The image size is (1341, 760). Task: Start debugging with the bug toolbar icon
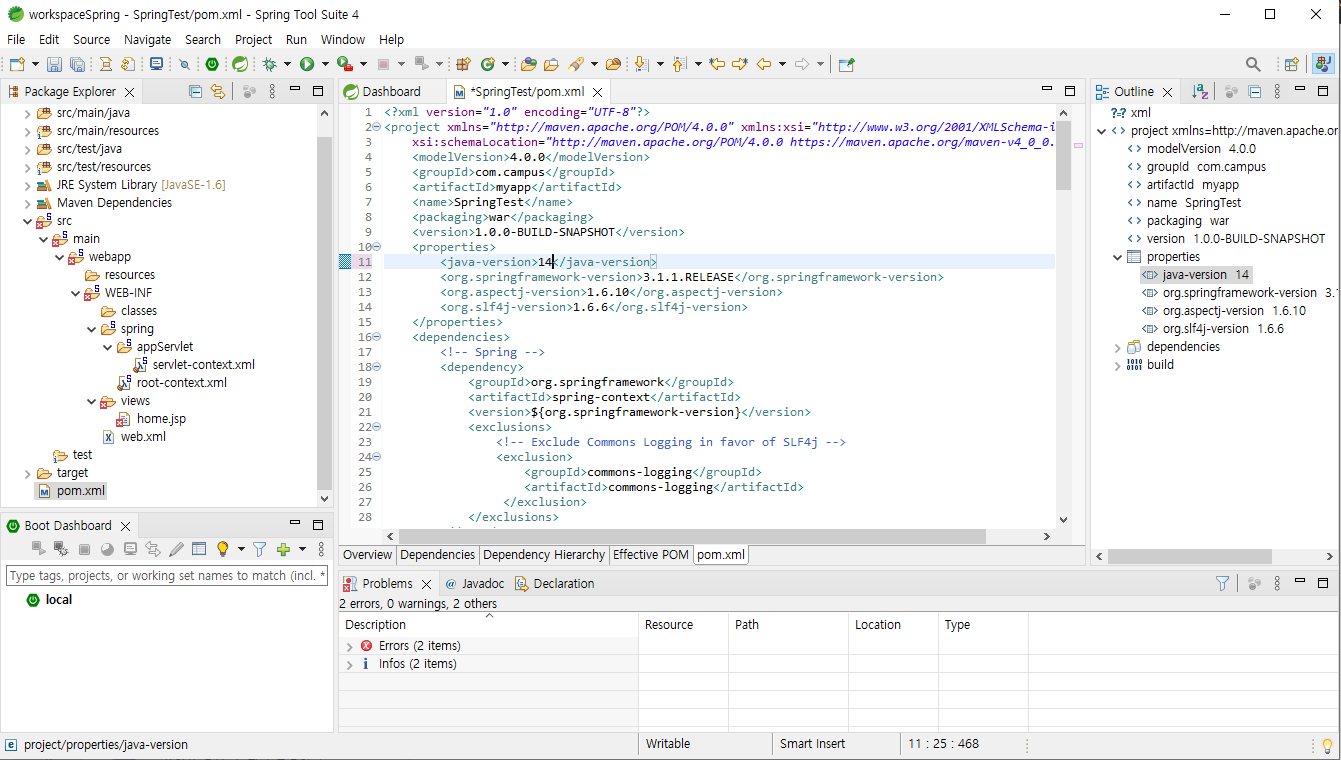tap(269, 64)
